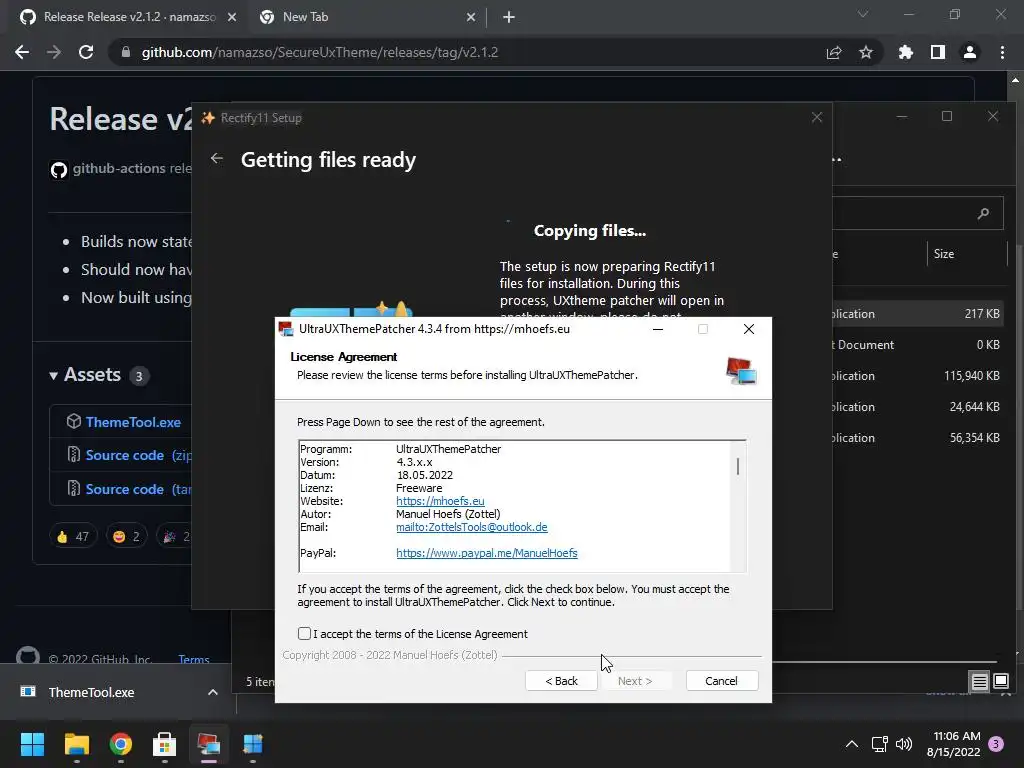The width and height of the screenshot is (1024, 768).
Task: Close the New Tab browser tab
Action: pyautogui.click(x=471, y=18)
